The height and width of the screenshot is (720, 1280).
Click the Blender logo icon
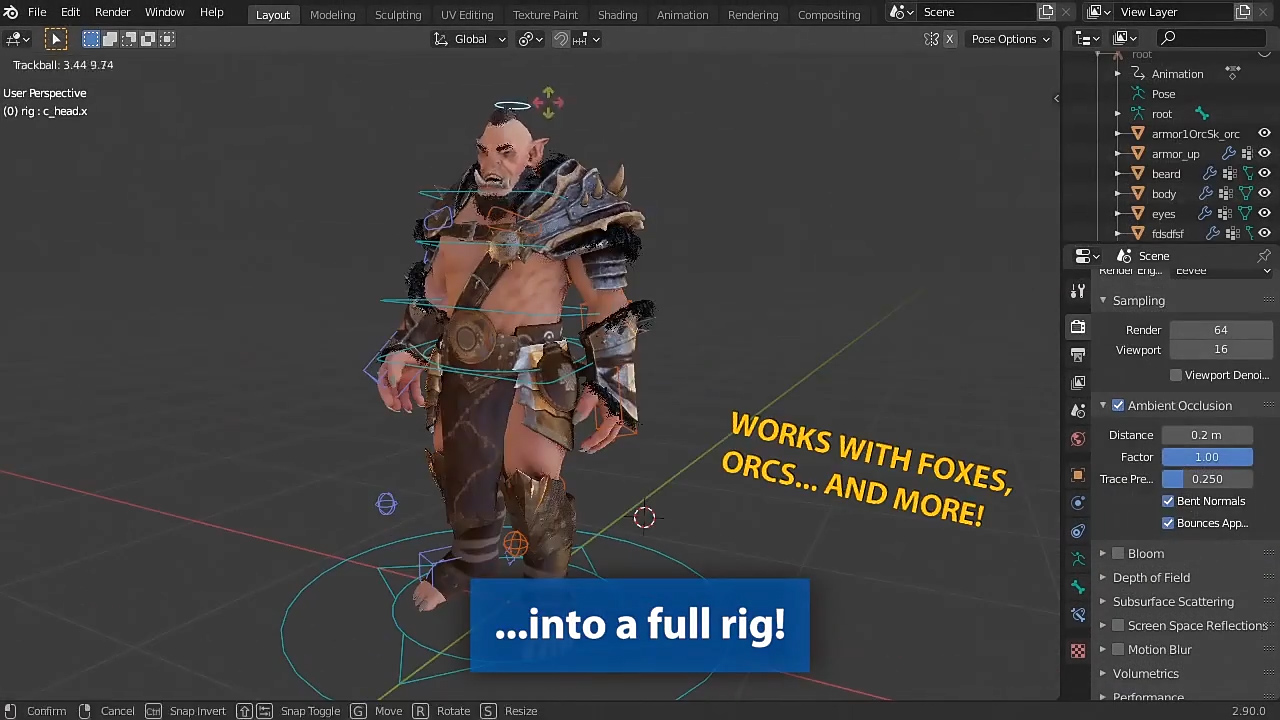(x=11, y=12)
